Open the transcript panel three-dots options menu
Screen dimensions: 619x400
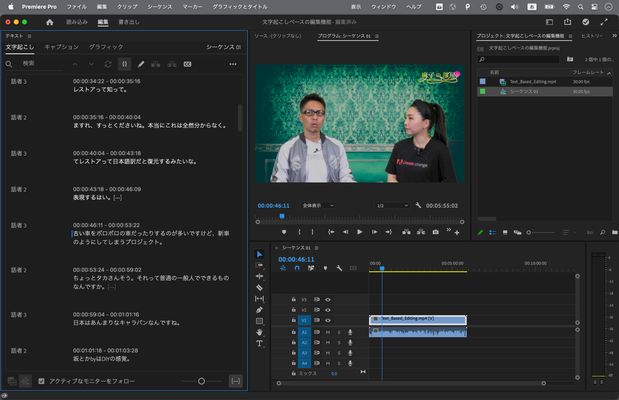(234, 63)
